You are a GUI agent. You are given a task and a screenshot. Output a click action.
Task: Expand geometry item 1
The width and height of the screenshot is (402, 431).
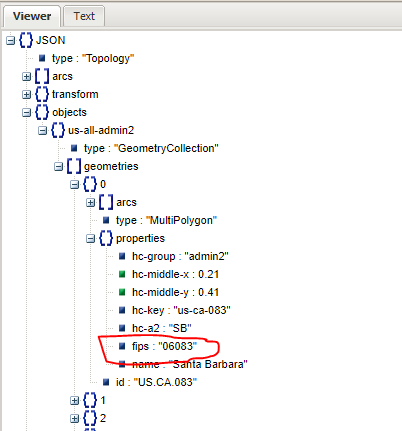(x=75, y=401)
